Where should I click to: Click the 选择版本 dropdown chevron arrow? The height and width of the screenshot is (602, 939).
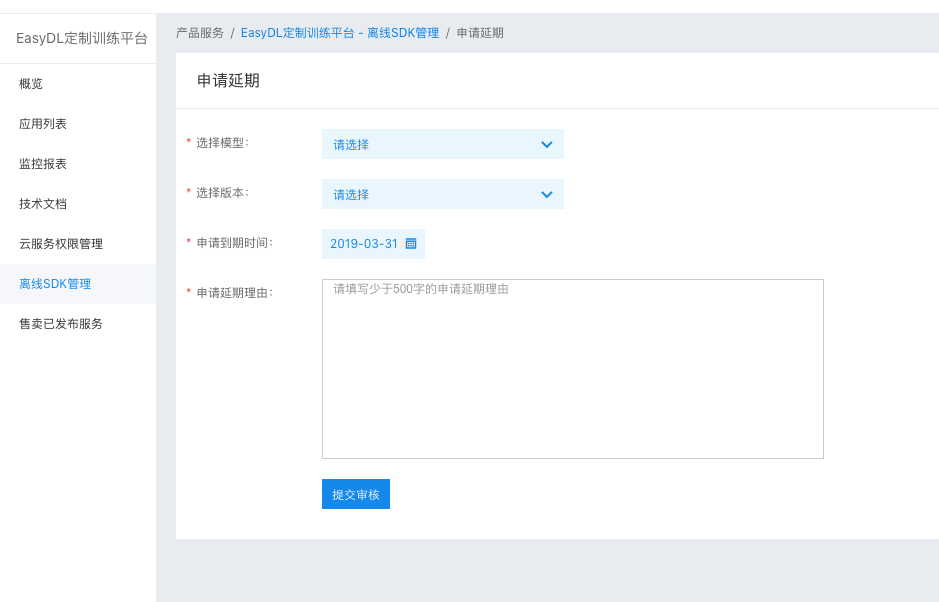pyautogui.click(x=547, y=195)
